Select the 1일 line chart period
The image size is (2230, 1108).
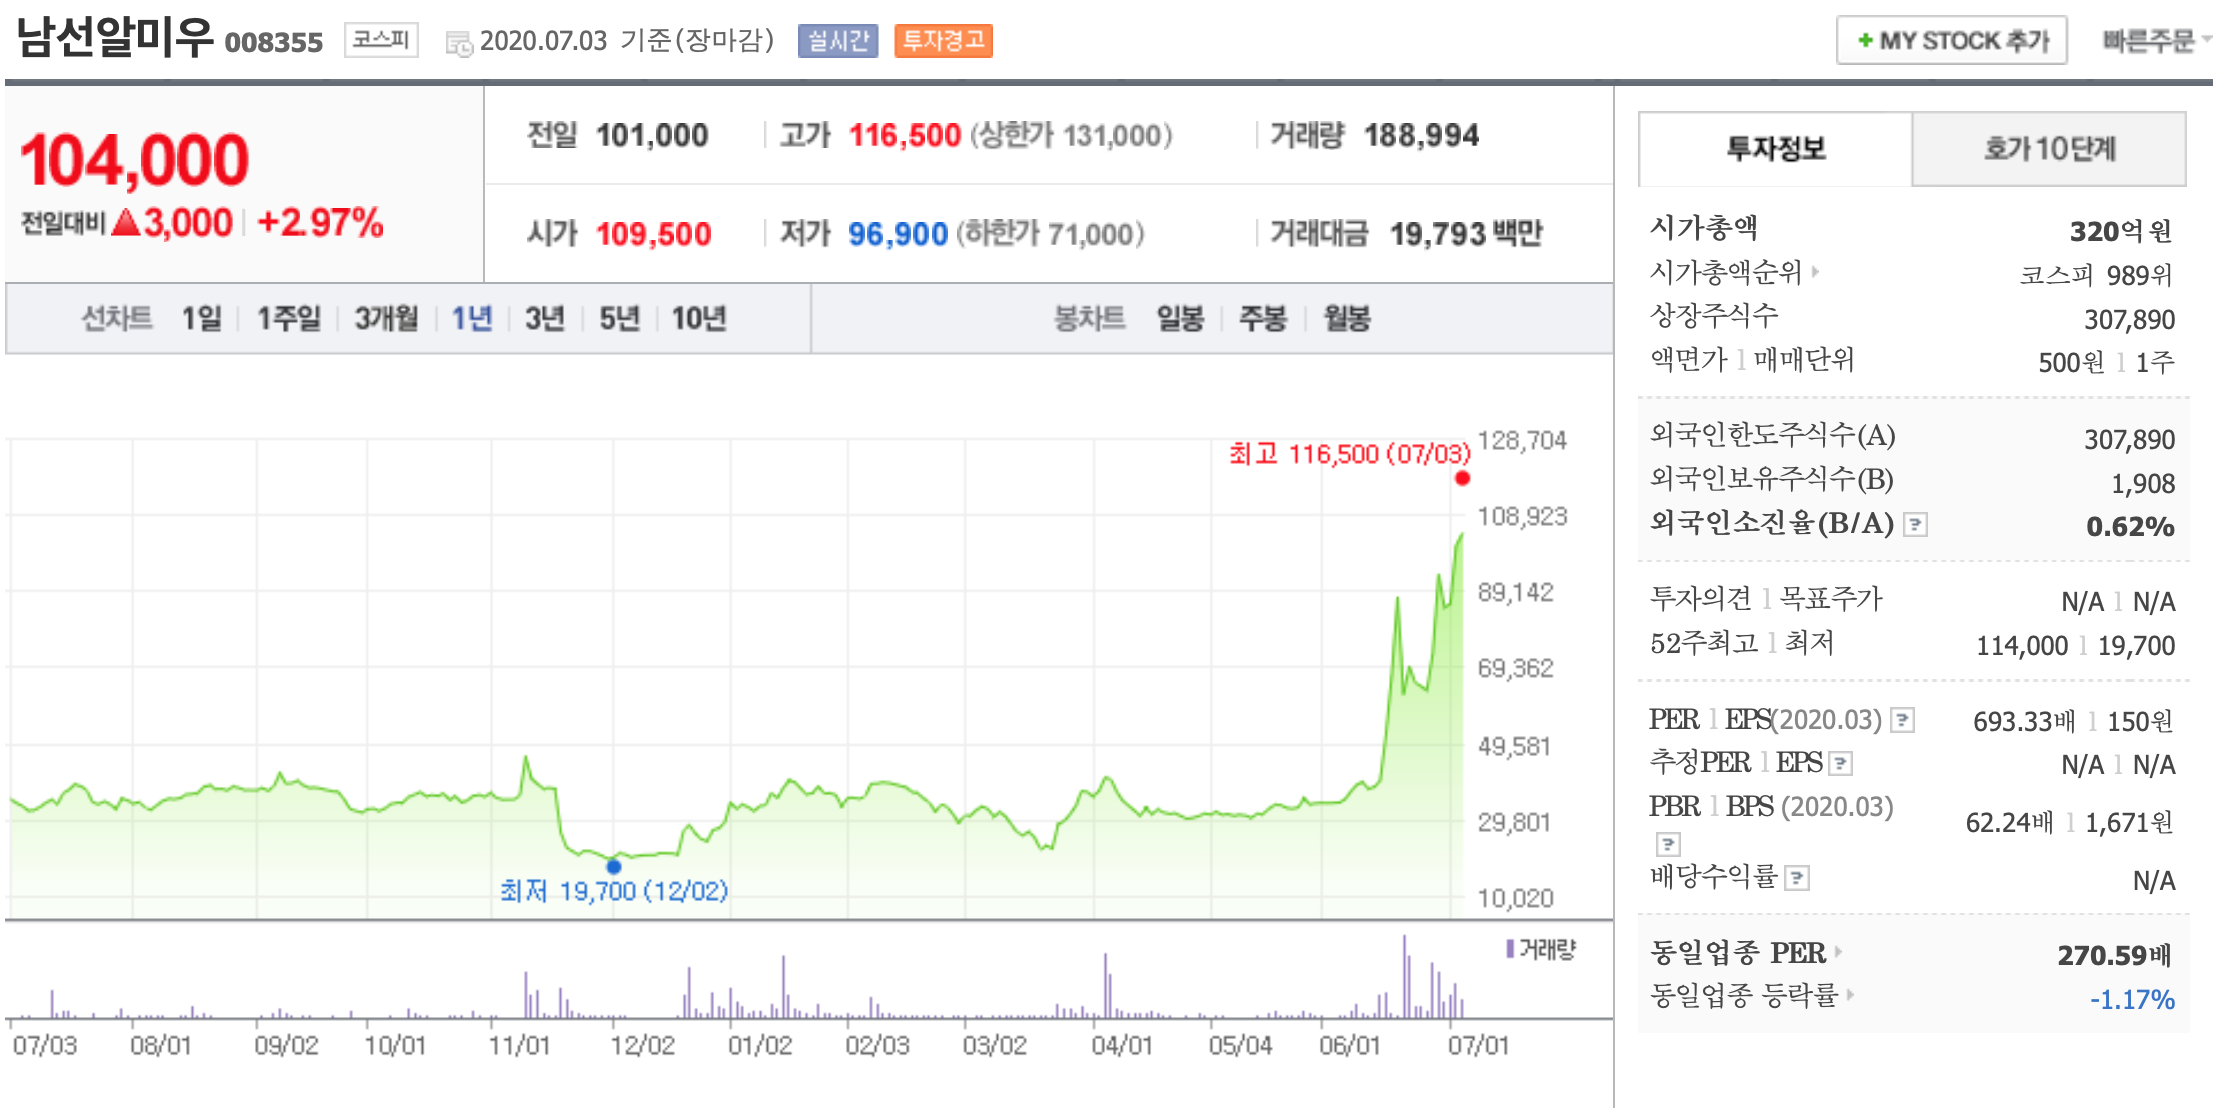click(x=202, y=319)
